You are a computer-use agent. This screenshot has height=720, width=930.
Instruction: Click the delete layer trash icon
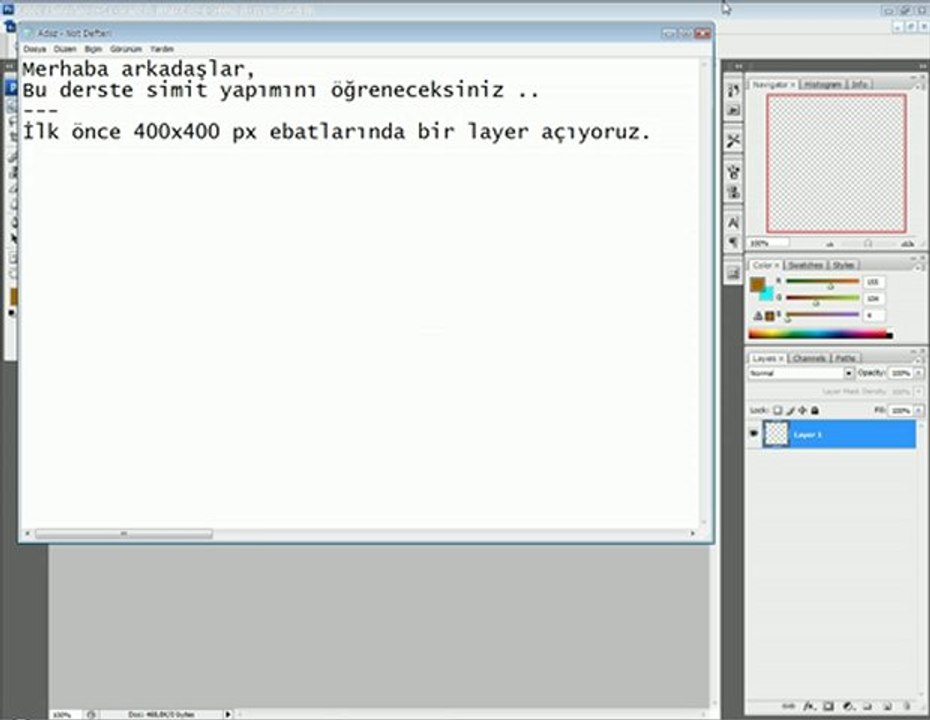pos(907,706)
